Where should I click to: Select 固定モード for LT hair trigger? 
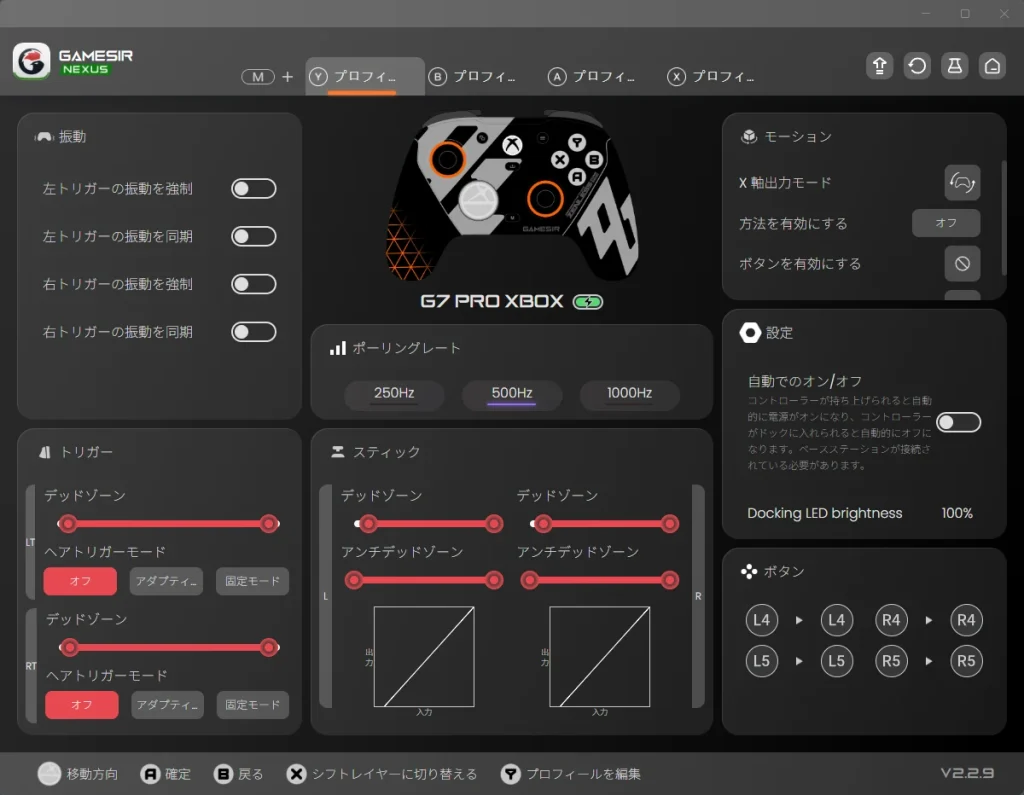tap(252, 582)
